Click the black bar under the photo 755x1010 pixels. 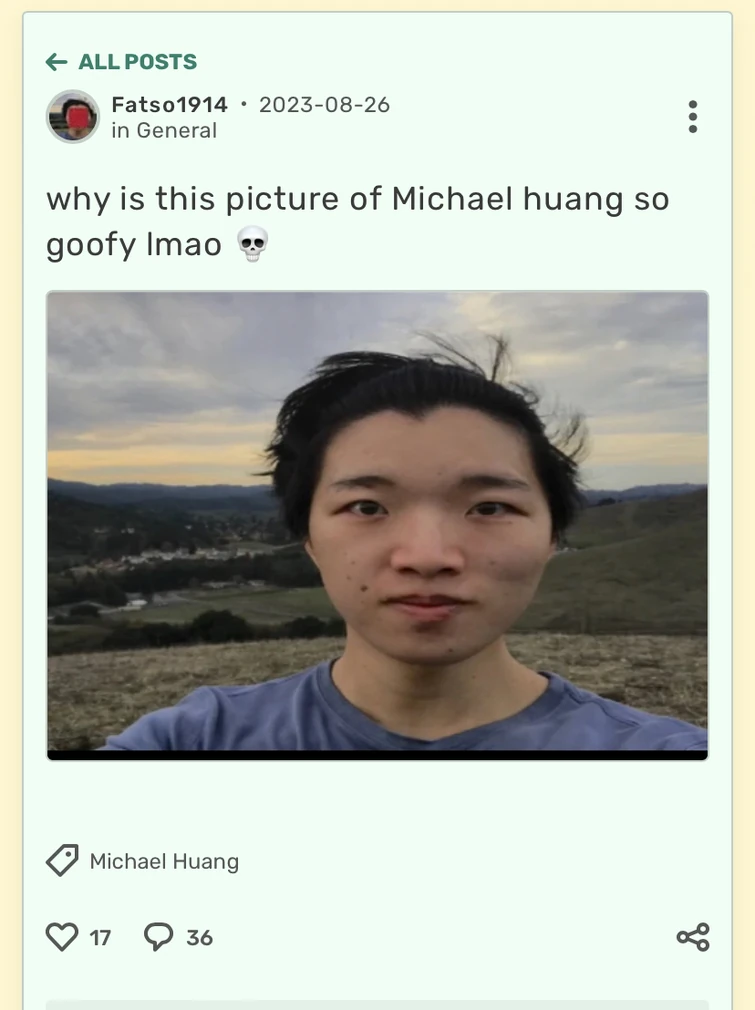(x=378, y=755)
